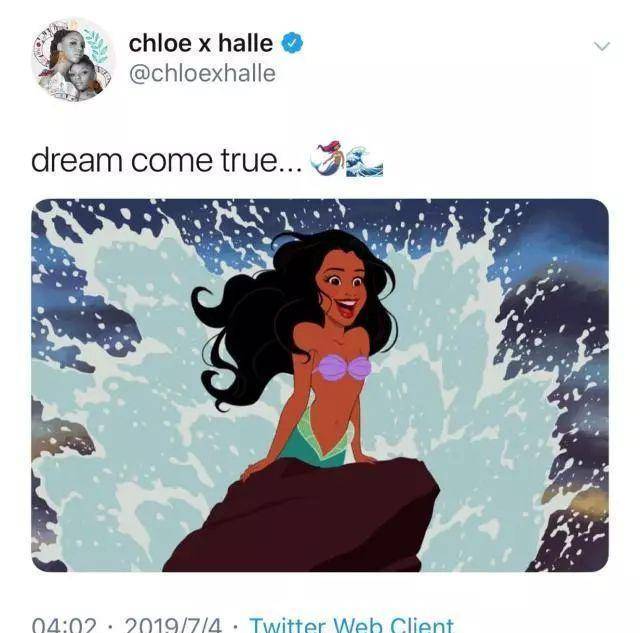Open the tweet options chevron menu
640x633 pixels.
602,46
